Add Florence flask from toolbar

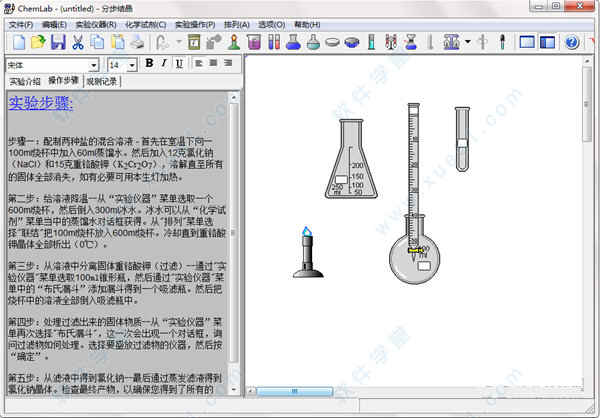313,42
